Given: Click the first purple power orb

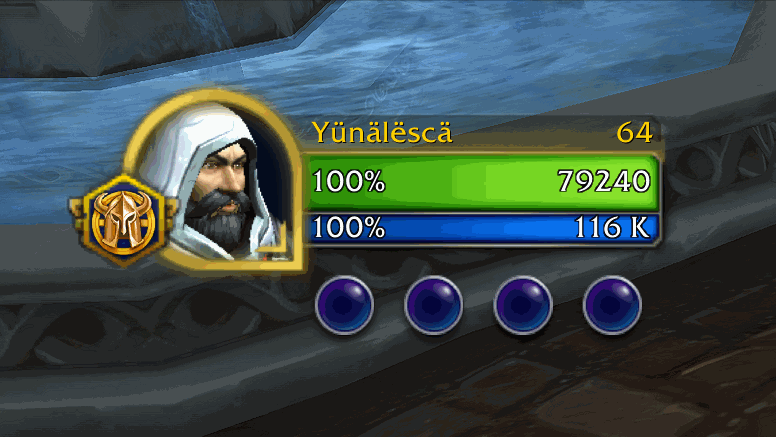Looking at the screenshot, I should coord(344,305).
